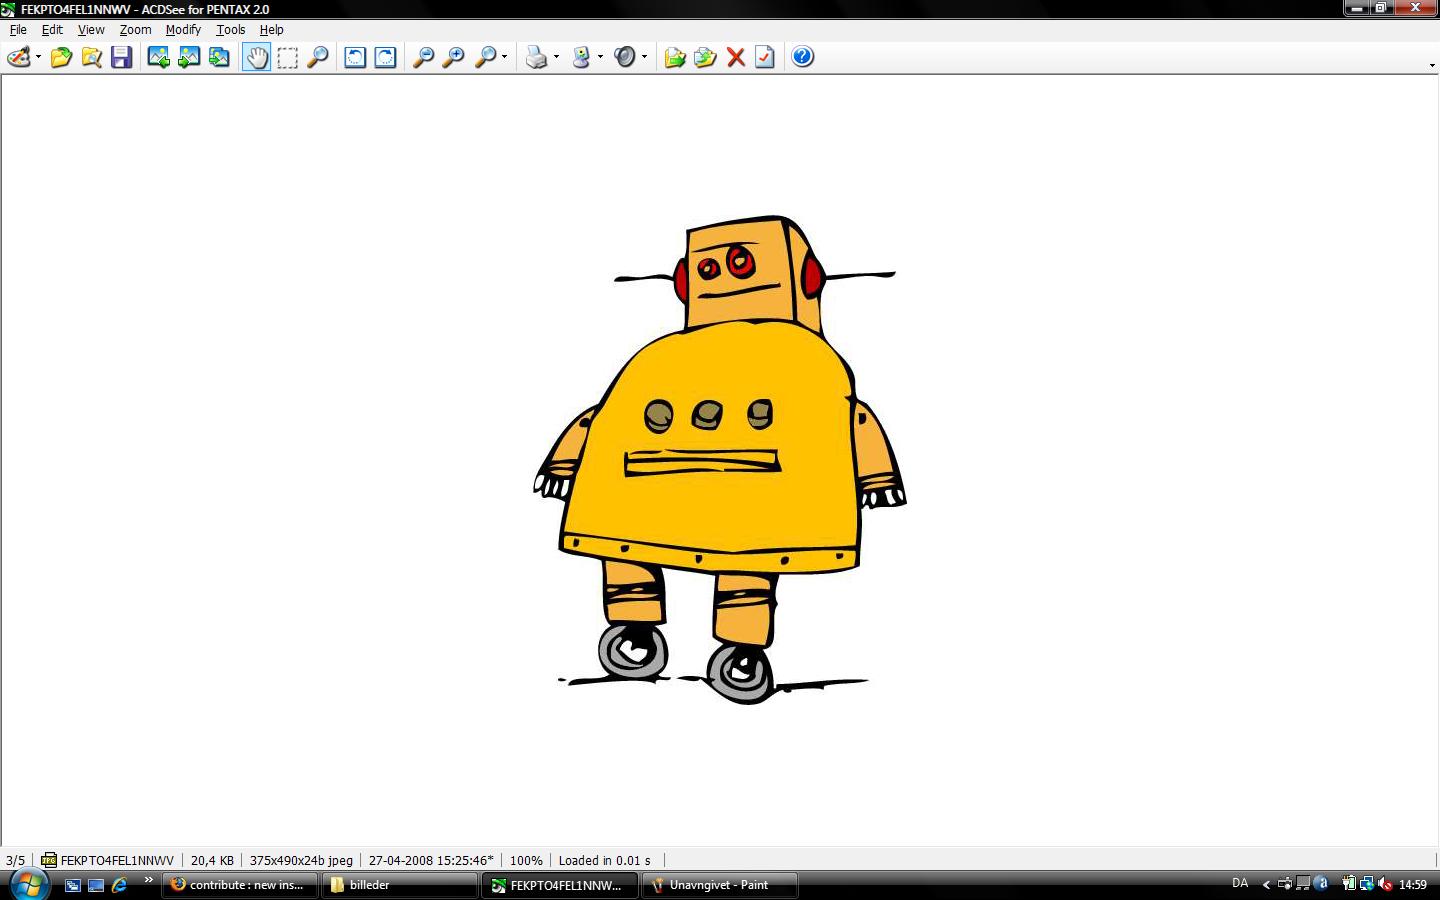Switch to Unavngivet - Paint taskbar button
The image size is (1440, 900).
pos(720,885)
